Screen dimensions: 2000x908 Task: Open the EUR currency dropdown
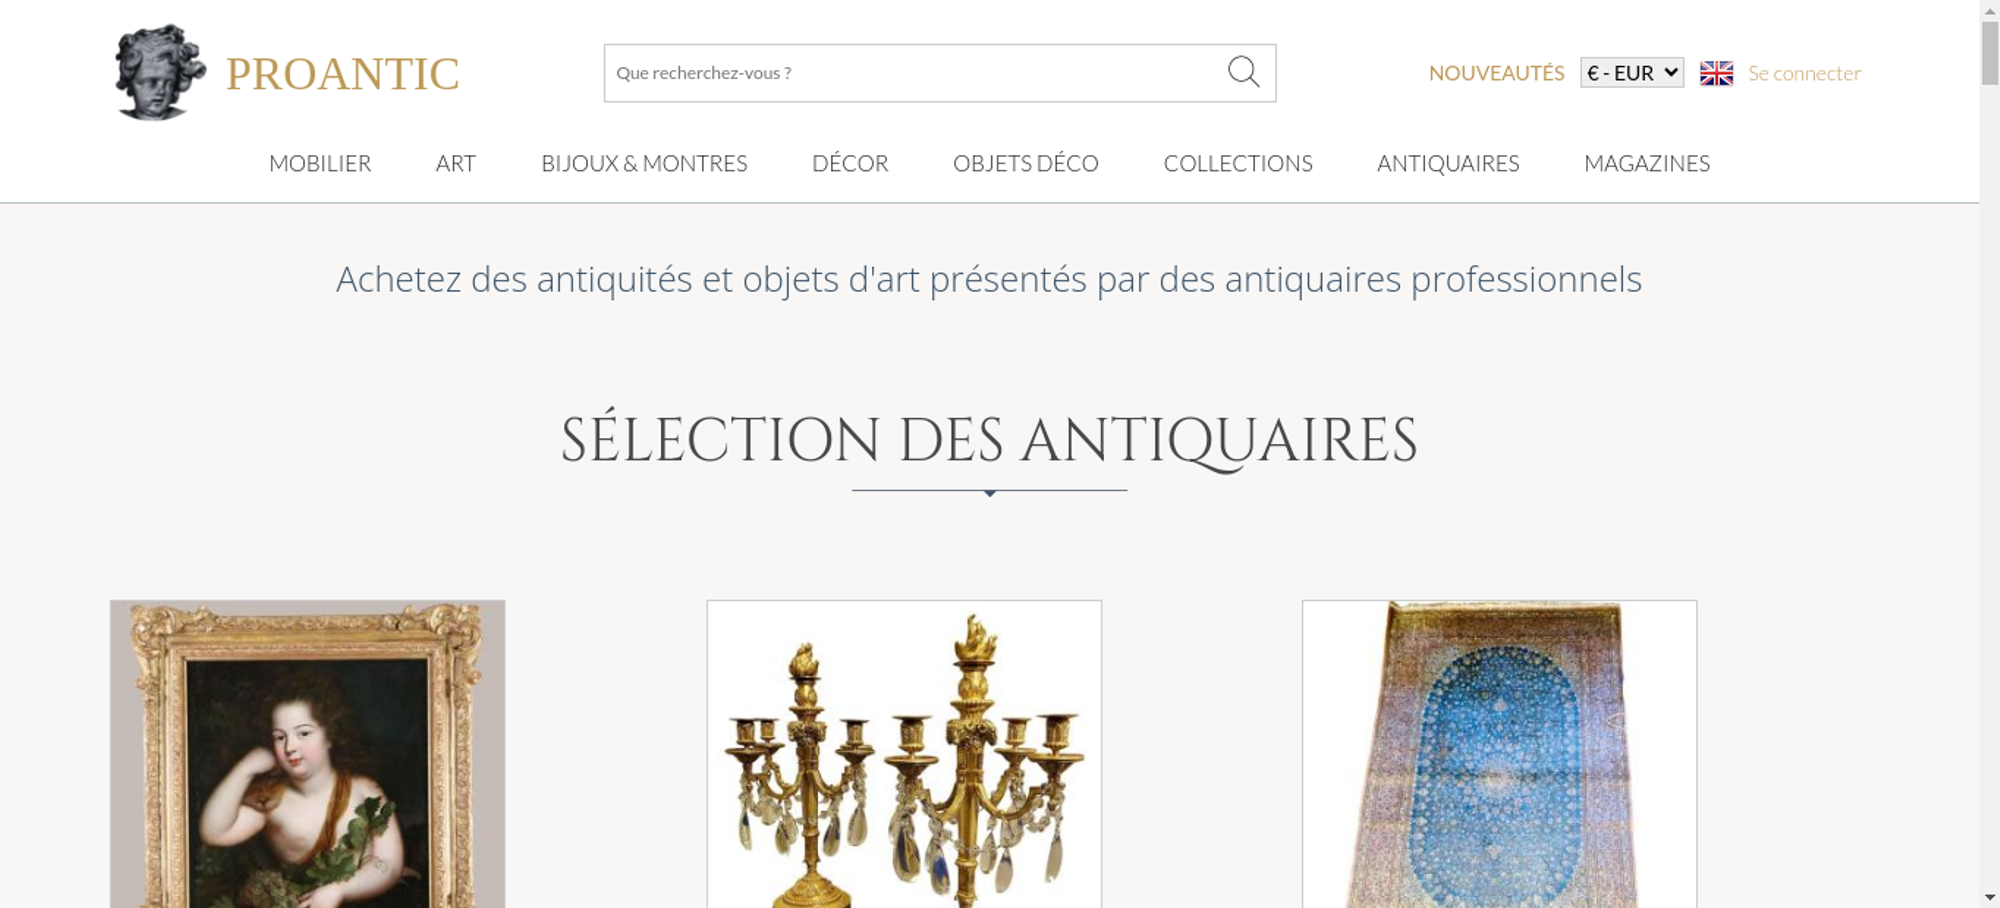coord(1632,73)
